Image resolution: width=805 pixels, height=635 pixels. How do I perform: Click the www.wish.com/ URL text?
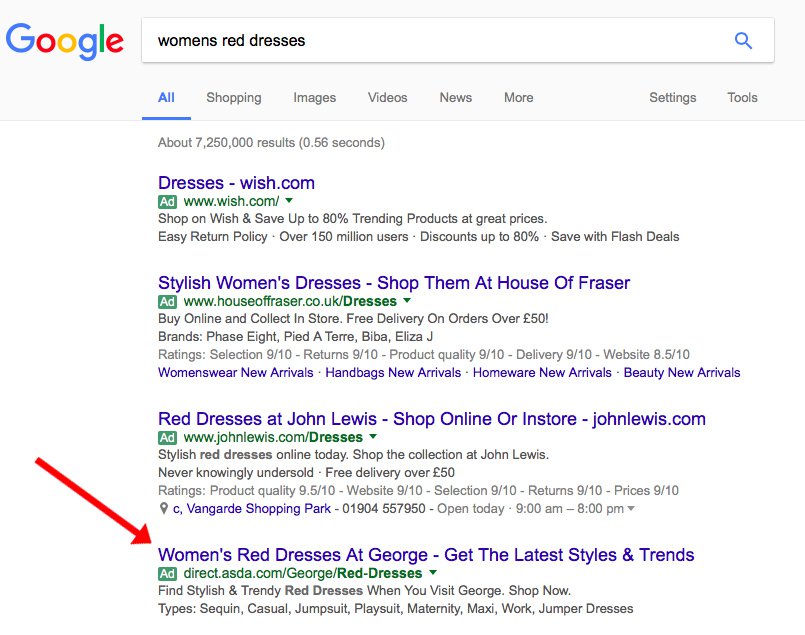[232, 201]
